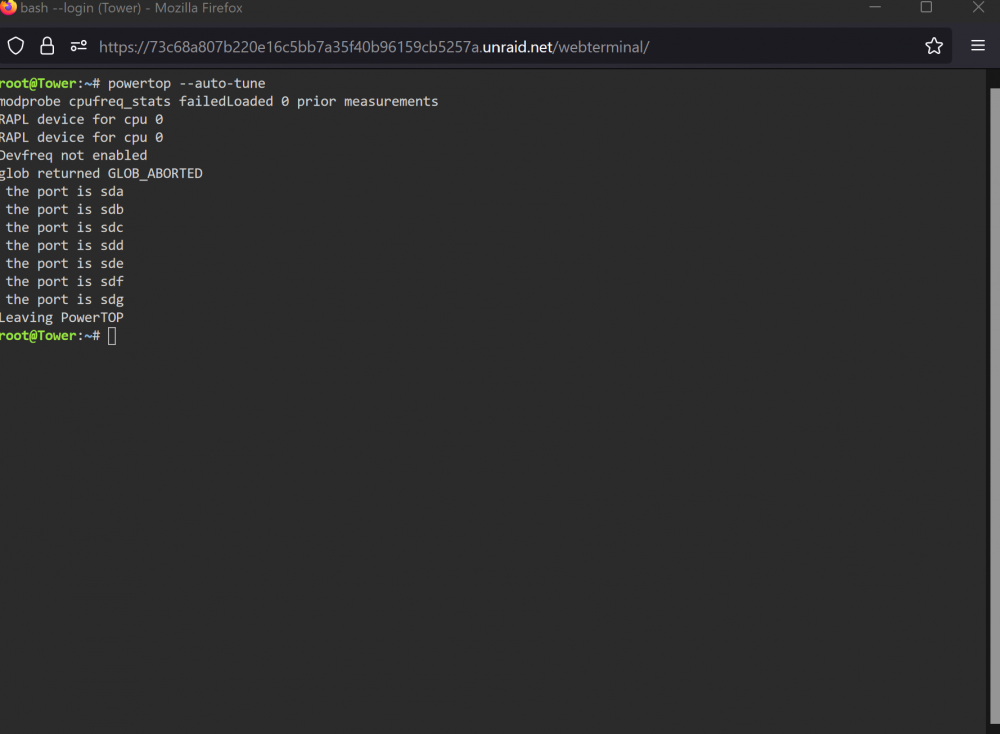Click the 'the port is sdg' line
1000x734 pixels.
coord(64,300)
